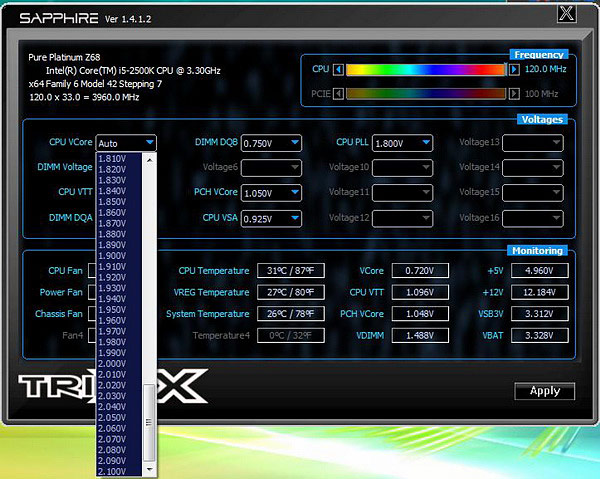600x479 pixels.
Task: Click the +5V 4.960V reading
Action: tap(540, 270)
